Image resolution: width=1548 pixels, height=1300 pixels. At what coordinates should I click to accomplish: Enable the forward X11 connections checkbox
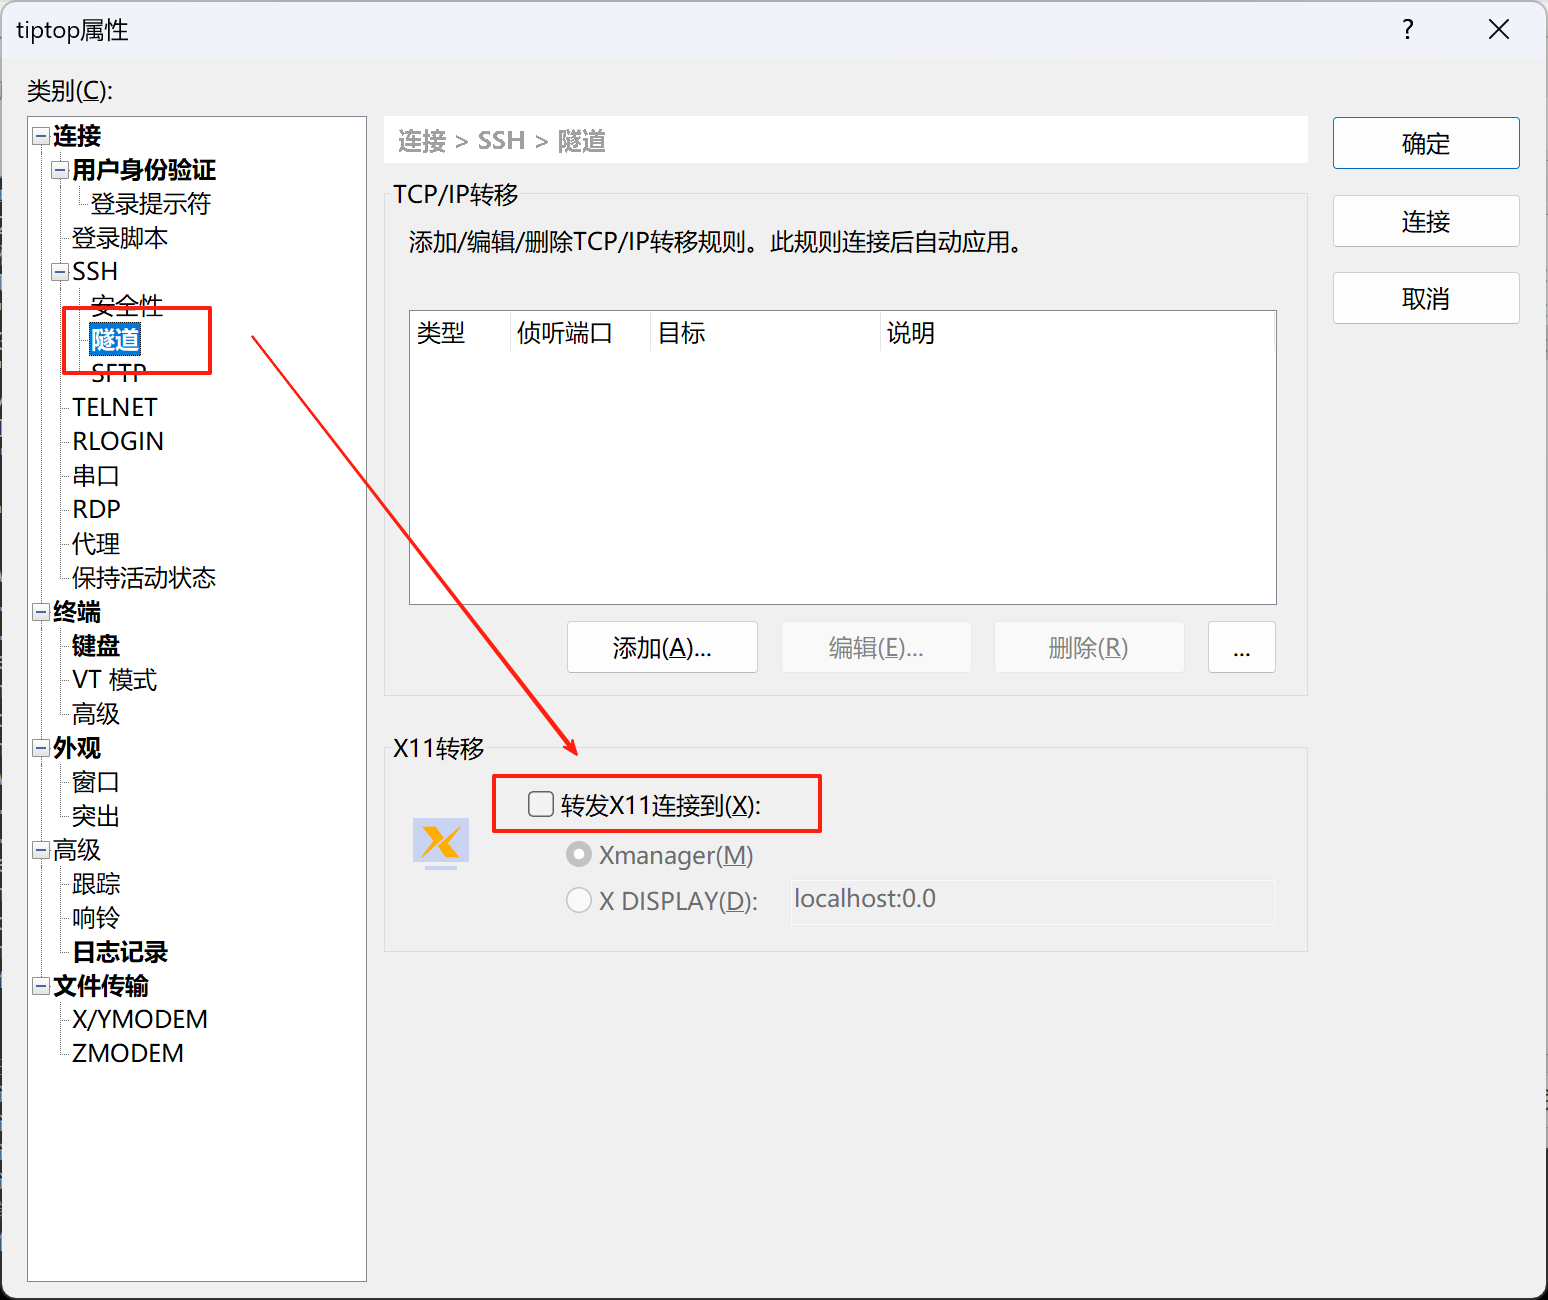pos(541,804)
